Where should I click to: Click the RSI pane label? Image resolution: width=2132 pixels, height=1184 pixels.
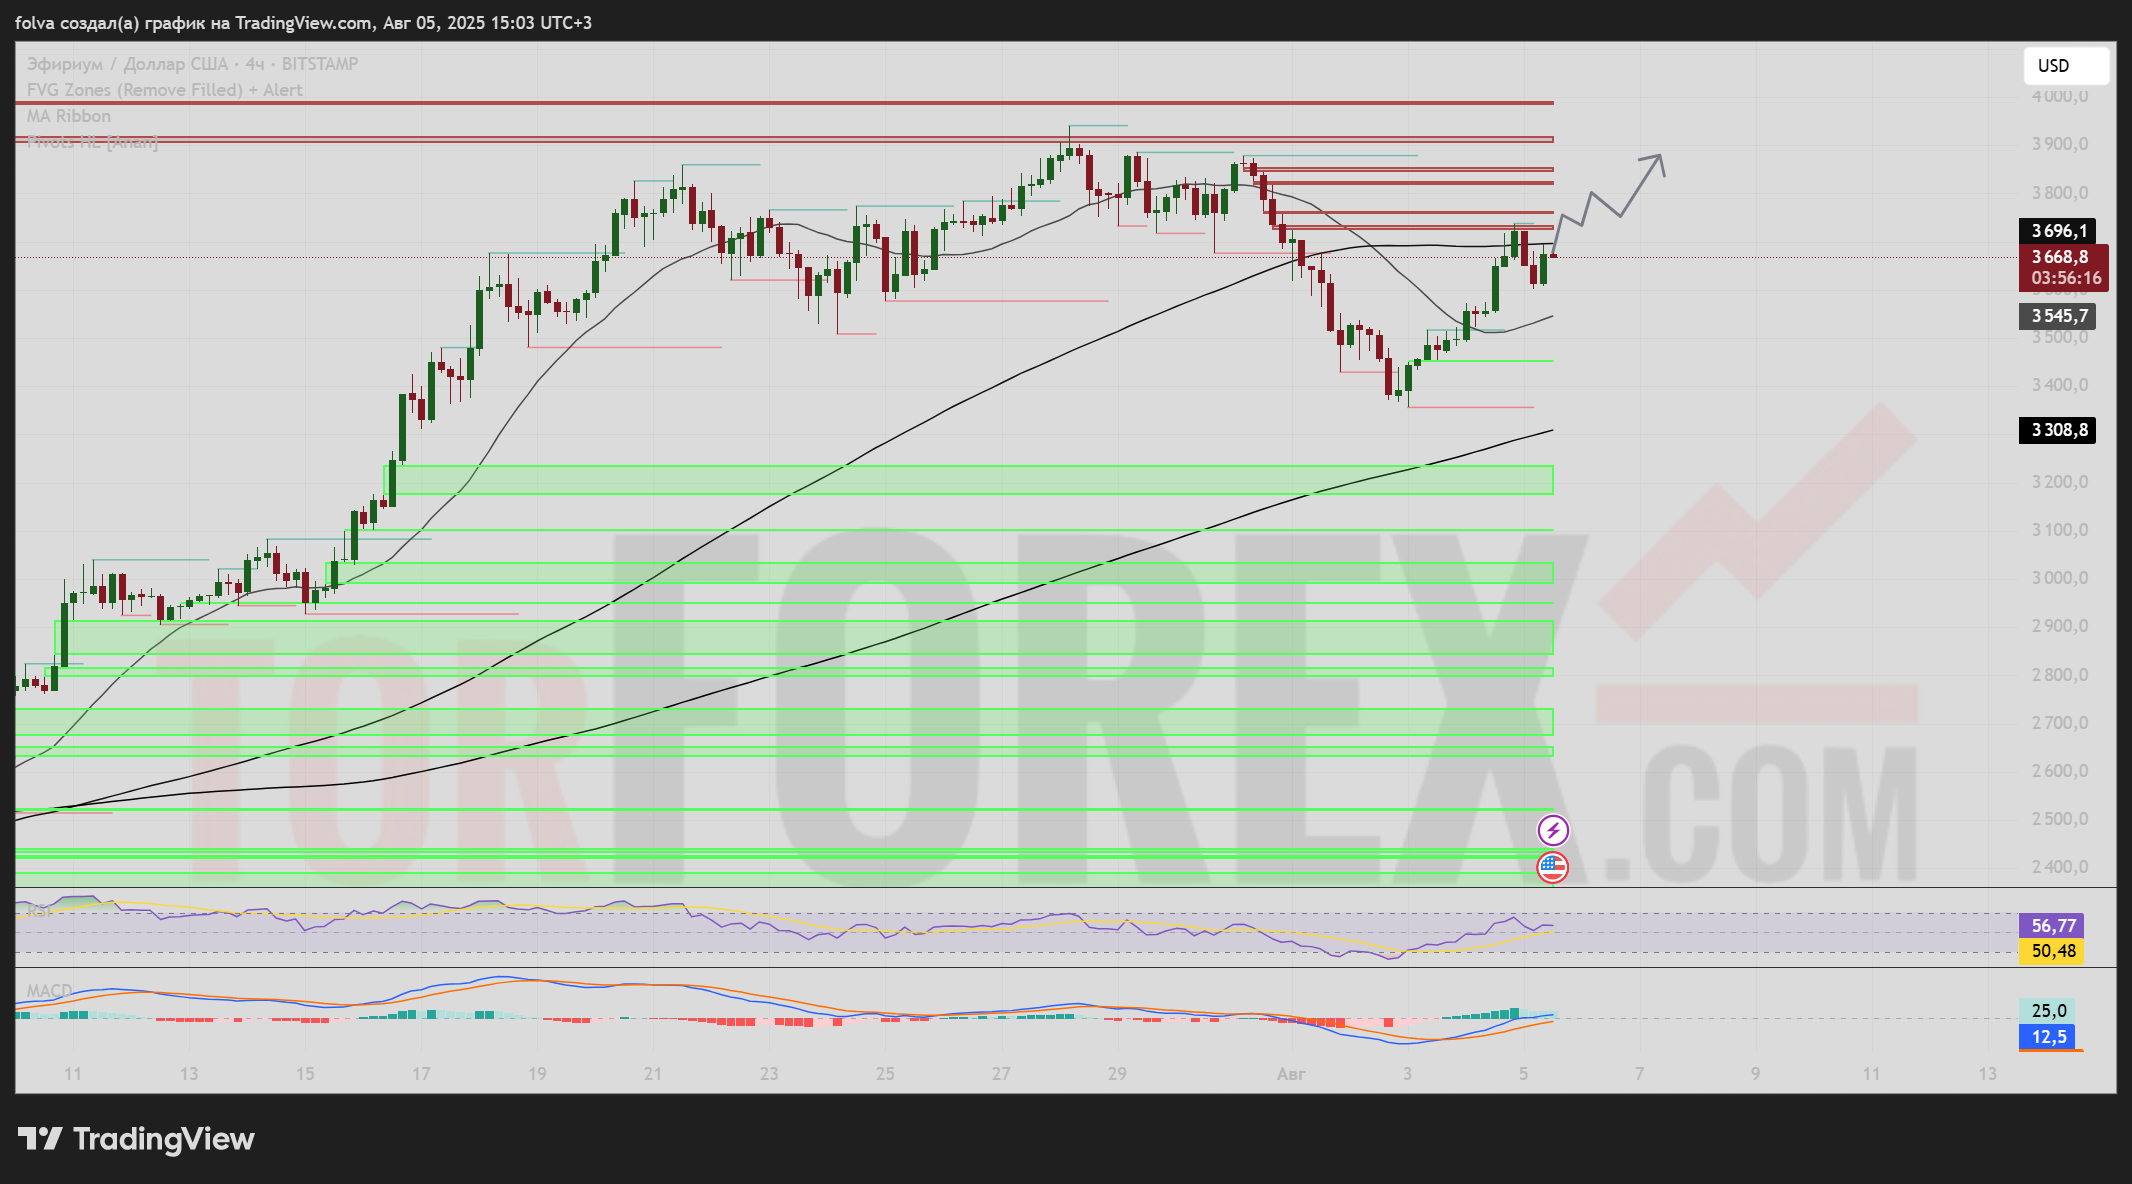coord(39,911)
